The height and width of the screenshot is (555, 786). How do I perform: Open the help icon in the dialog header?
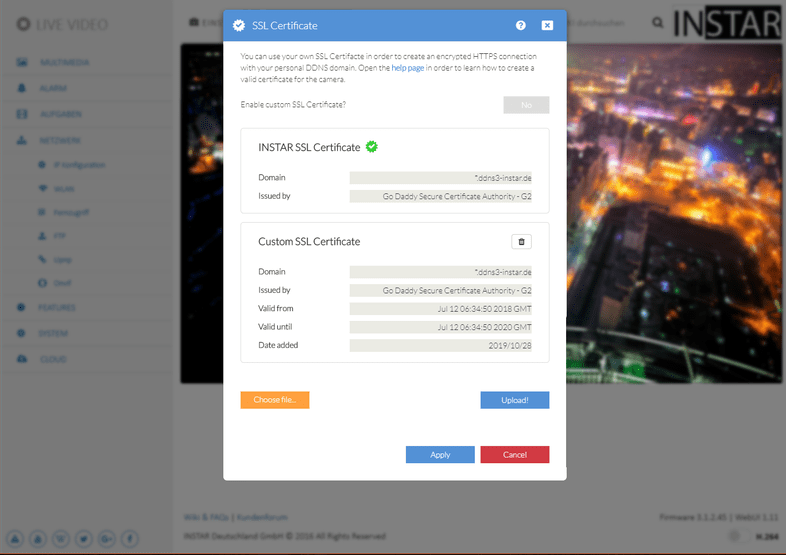[x=521, y=25]
